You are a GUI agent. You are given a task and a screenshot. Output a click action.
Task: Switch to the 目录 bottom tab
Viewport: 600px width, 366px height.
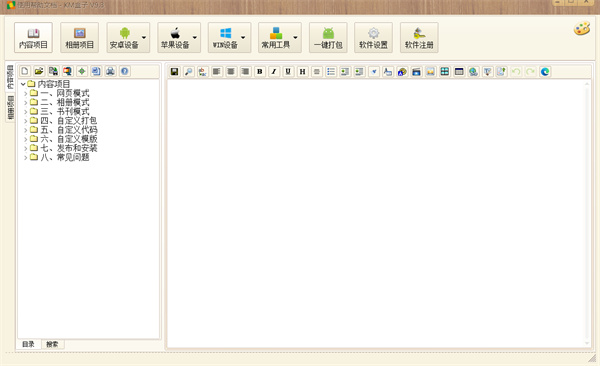28,344
